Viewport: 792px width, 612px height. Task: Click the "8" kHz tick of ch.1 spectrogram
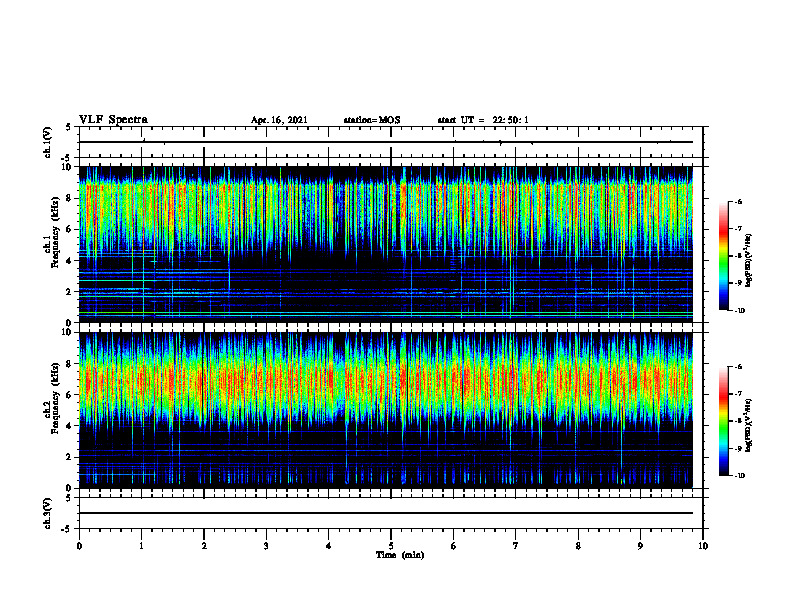click(x=70, y=198)
